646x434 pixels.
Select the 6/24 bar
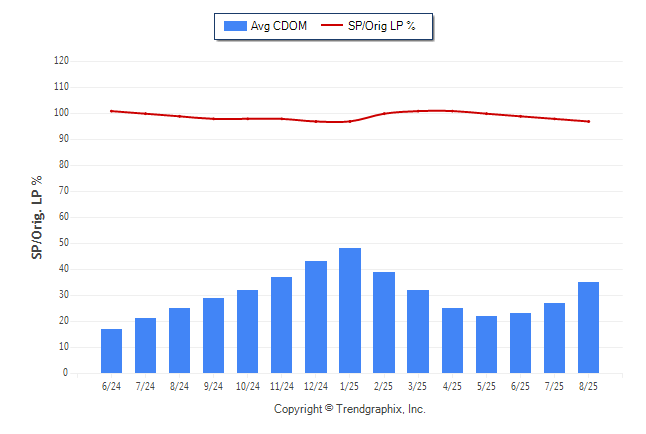point(111,351)
